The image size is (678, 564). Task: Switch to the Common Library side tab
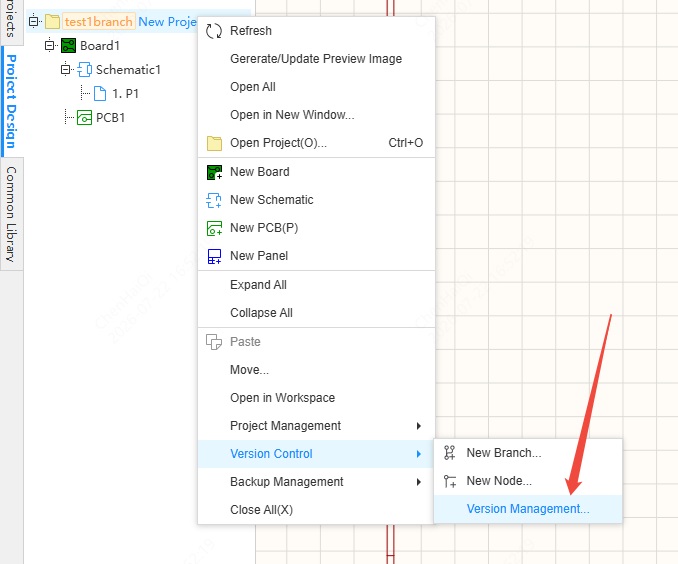pyautogui.click(x=11, y=214)
